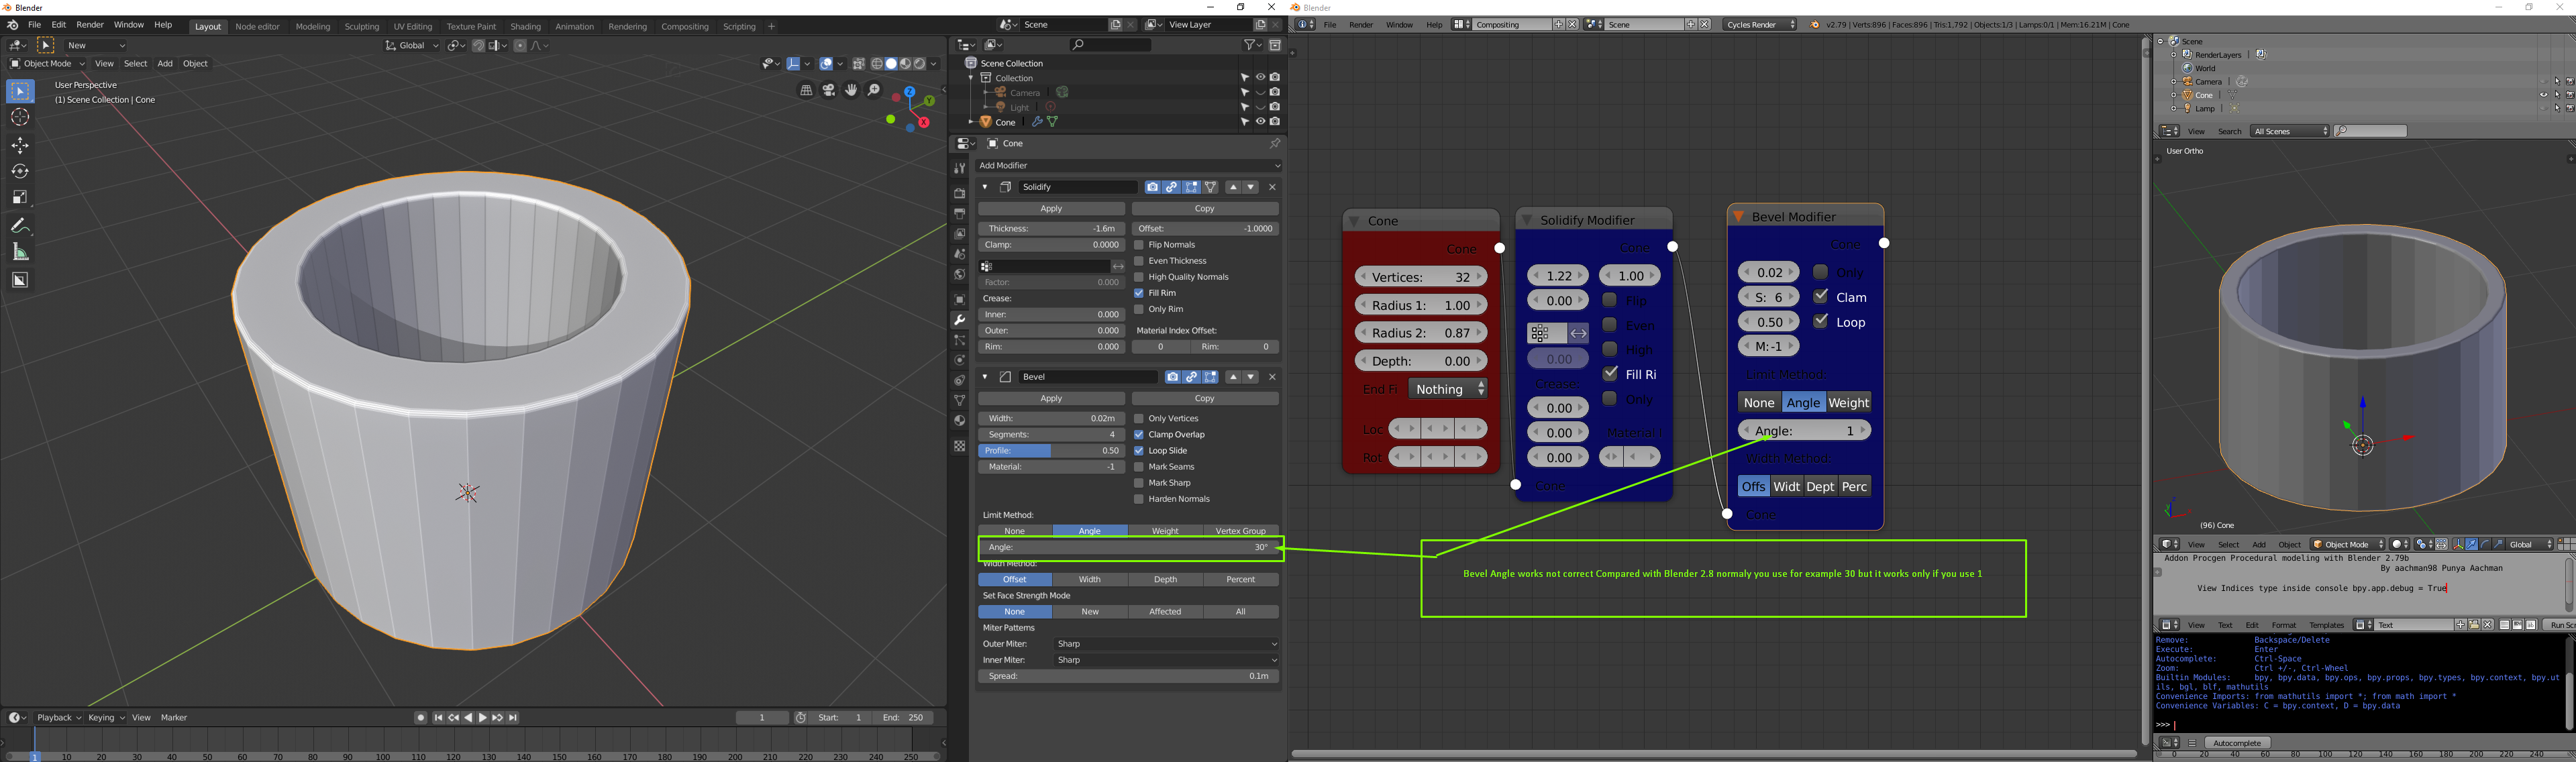
Task: Adjust the bevel Profile slider
Action: (1051, 451)
